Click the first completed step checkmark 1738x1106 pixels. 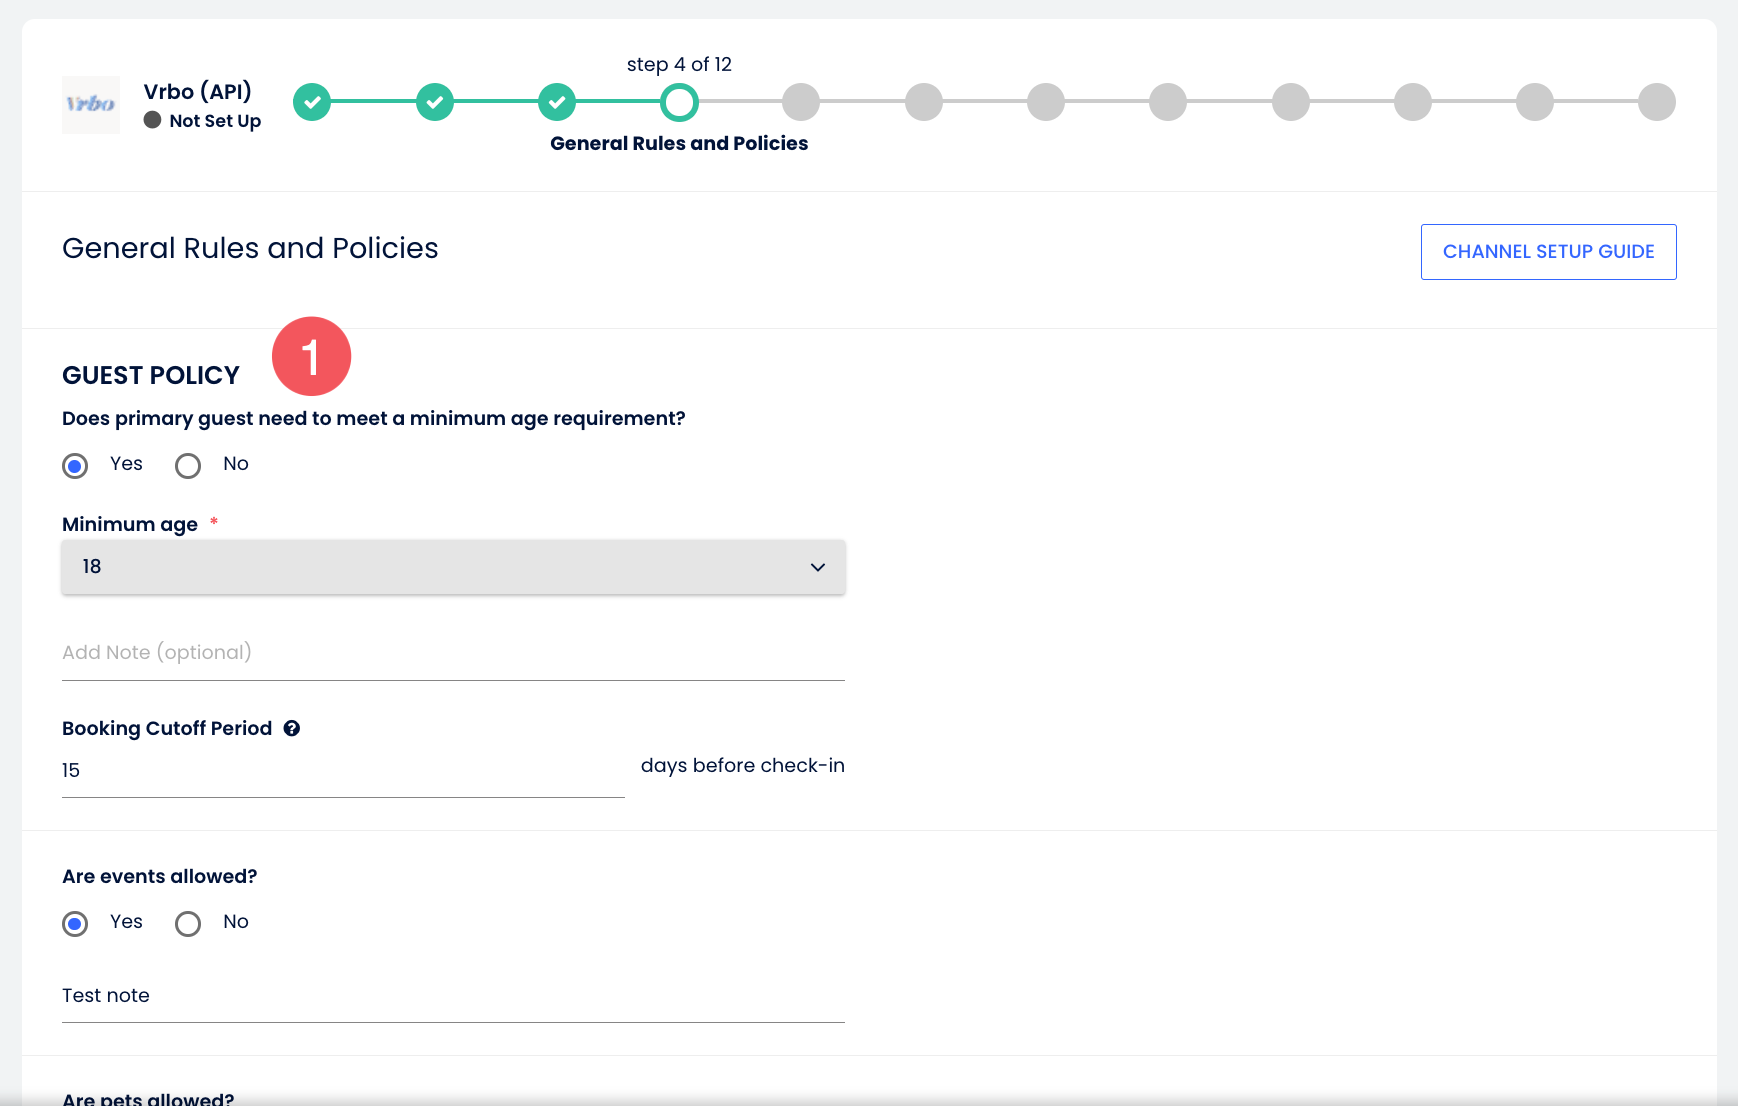coord(312,102)
